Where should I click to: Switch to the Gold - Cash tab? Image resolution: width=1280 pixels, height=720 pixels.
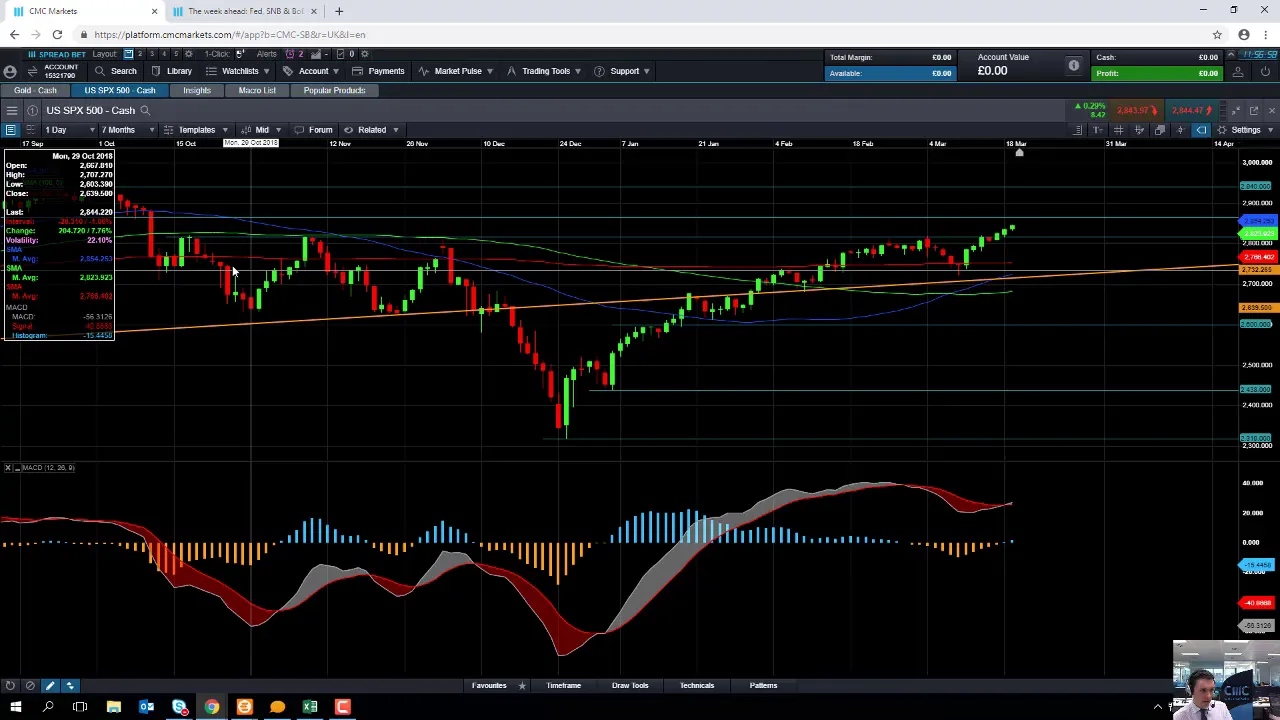(35, 90)
